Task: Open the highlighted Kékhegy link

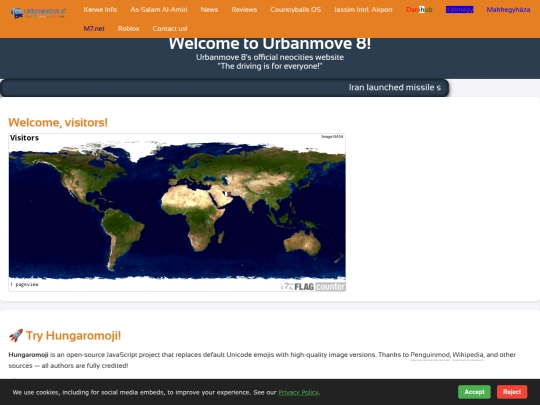Action: (459, 10)
